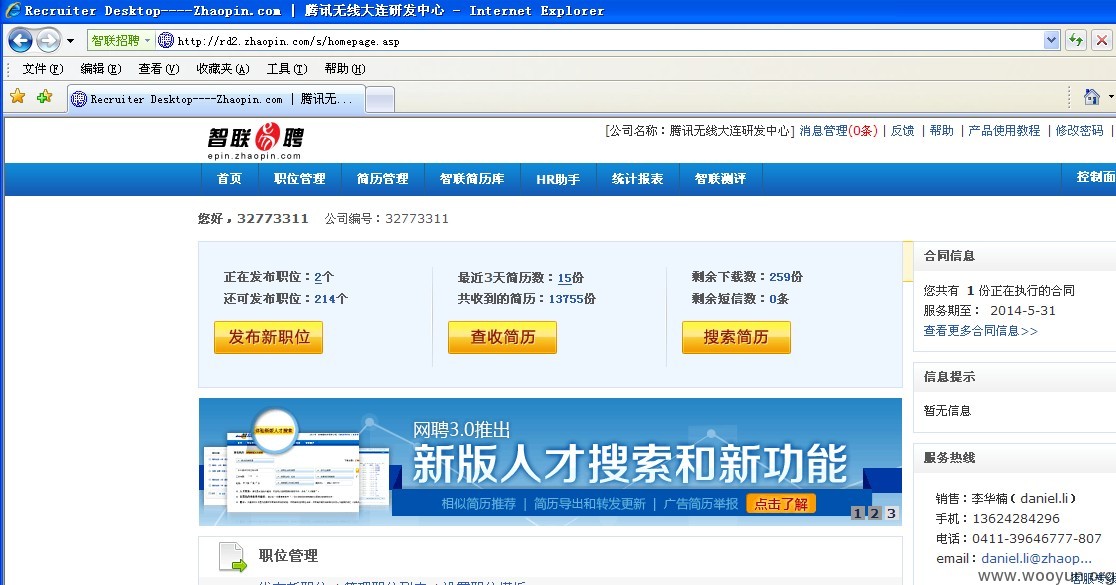Click the 新版人才搜索和新功能 banner image
Screen dimensions: 1116x585
click(x=550, y=462)
